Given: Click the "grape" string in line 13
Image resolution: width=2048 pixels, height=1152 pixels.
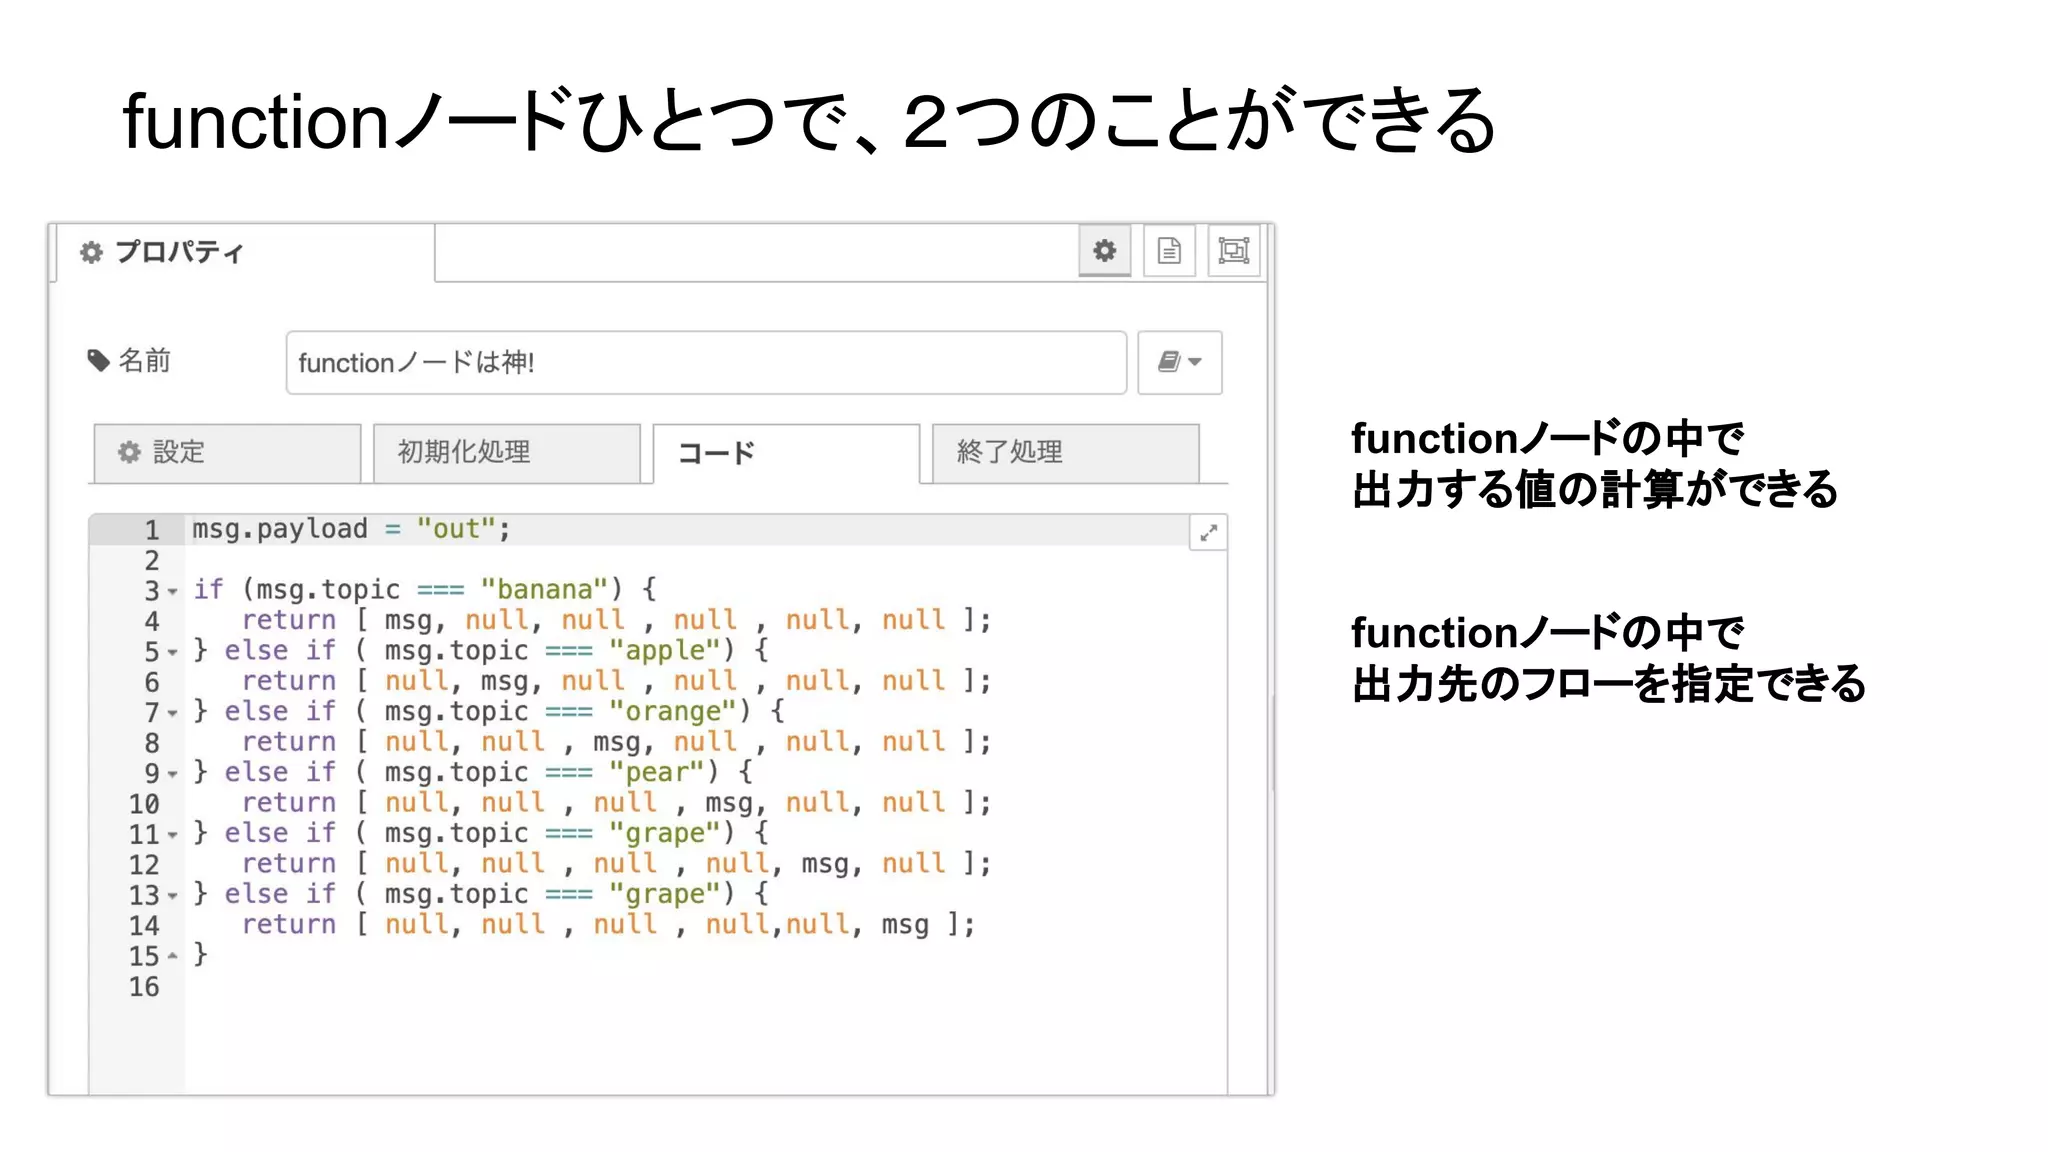Looking at the screenshot, I should click(x=665, y=894).
